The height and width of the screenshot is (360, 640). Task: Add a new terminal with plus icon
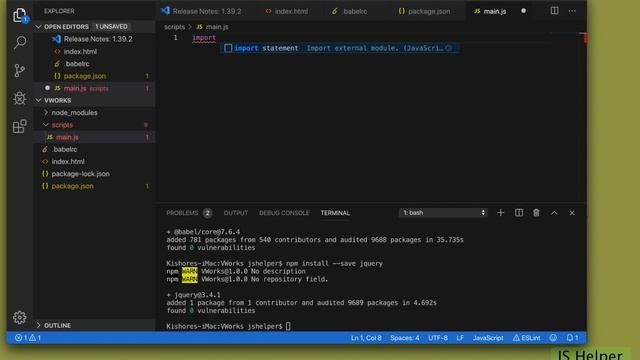click(x=500, y=213)
